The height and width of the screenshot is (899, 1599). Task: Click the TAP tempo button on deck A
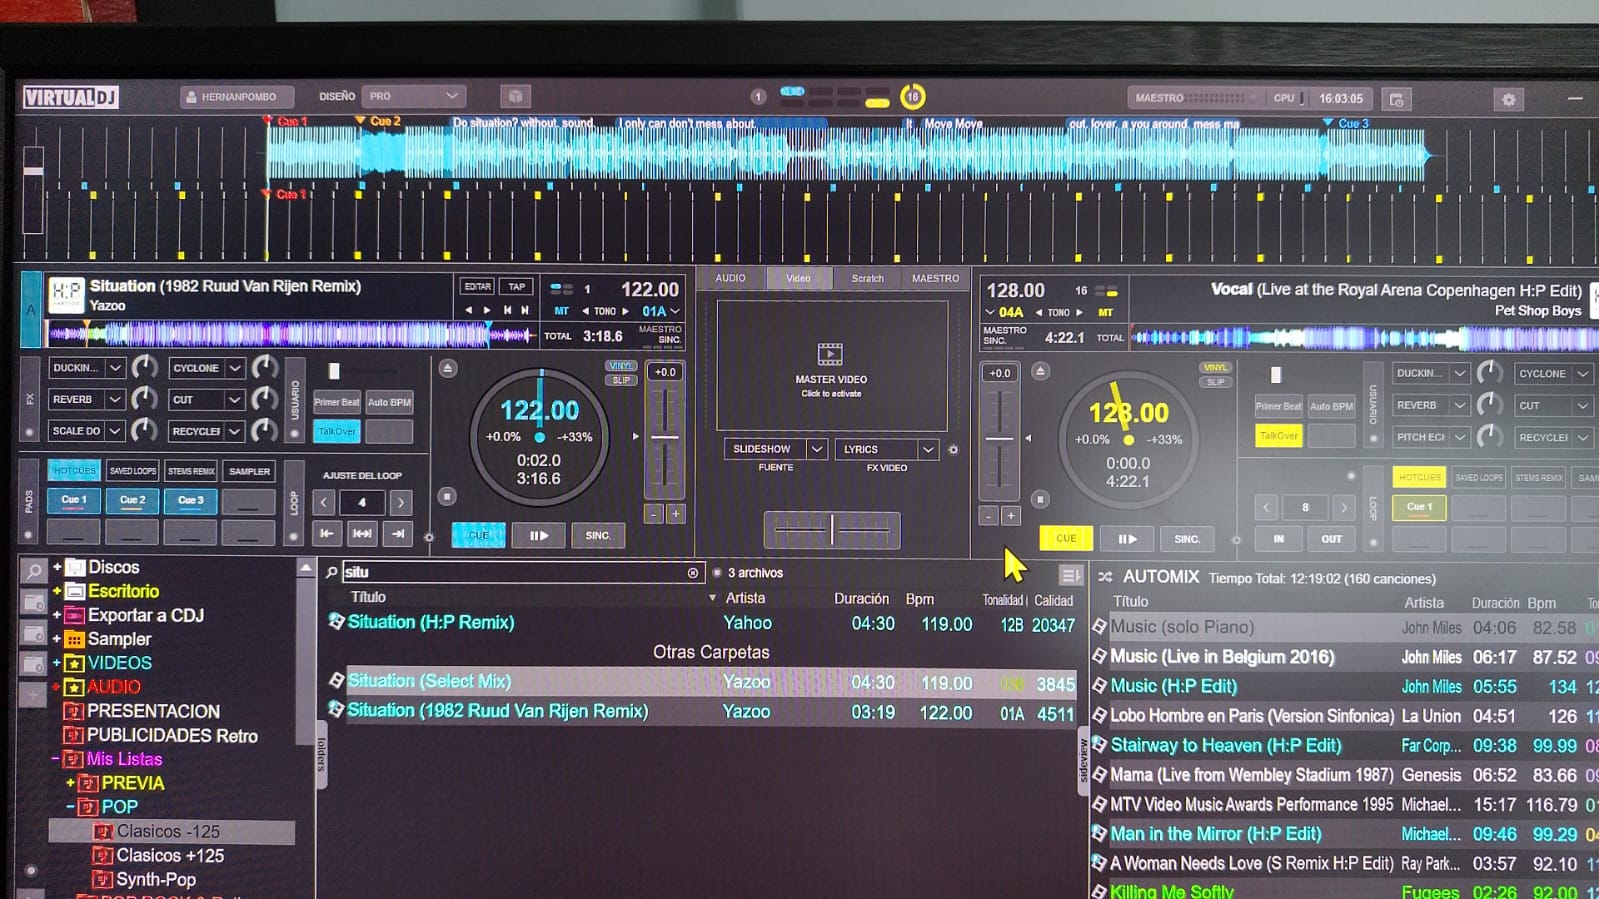(x=517, y=287)
